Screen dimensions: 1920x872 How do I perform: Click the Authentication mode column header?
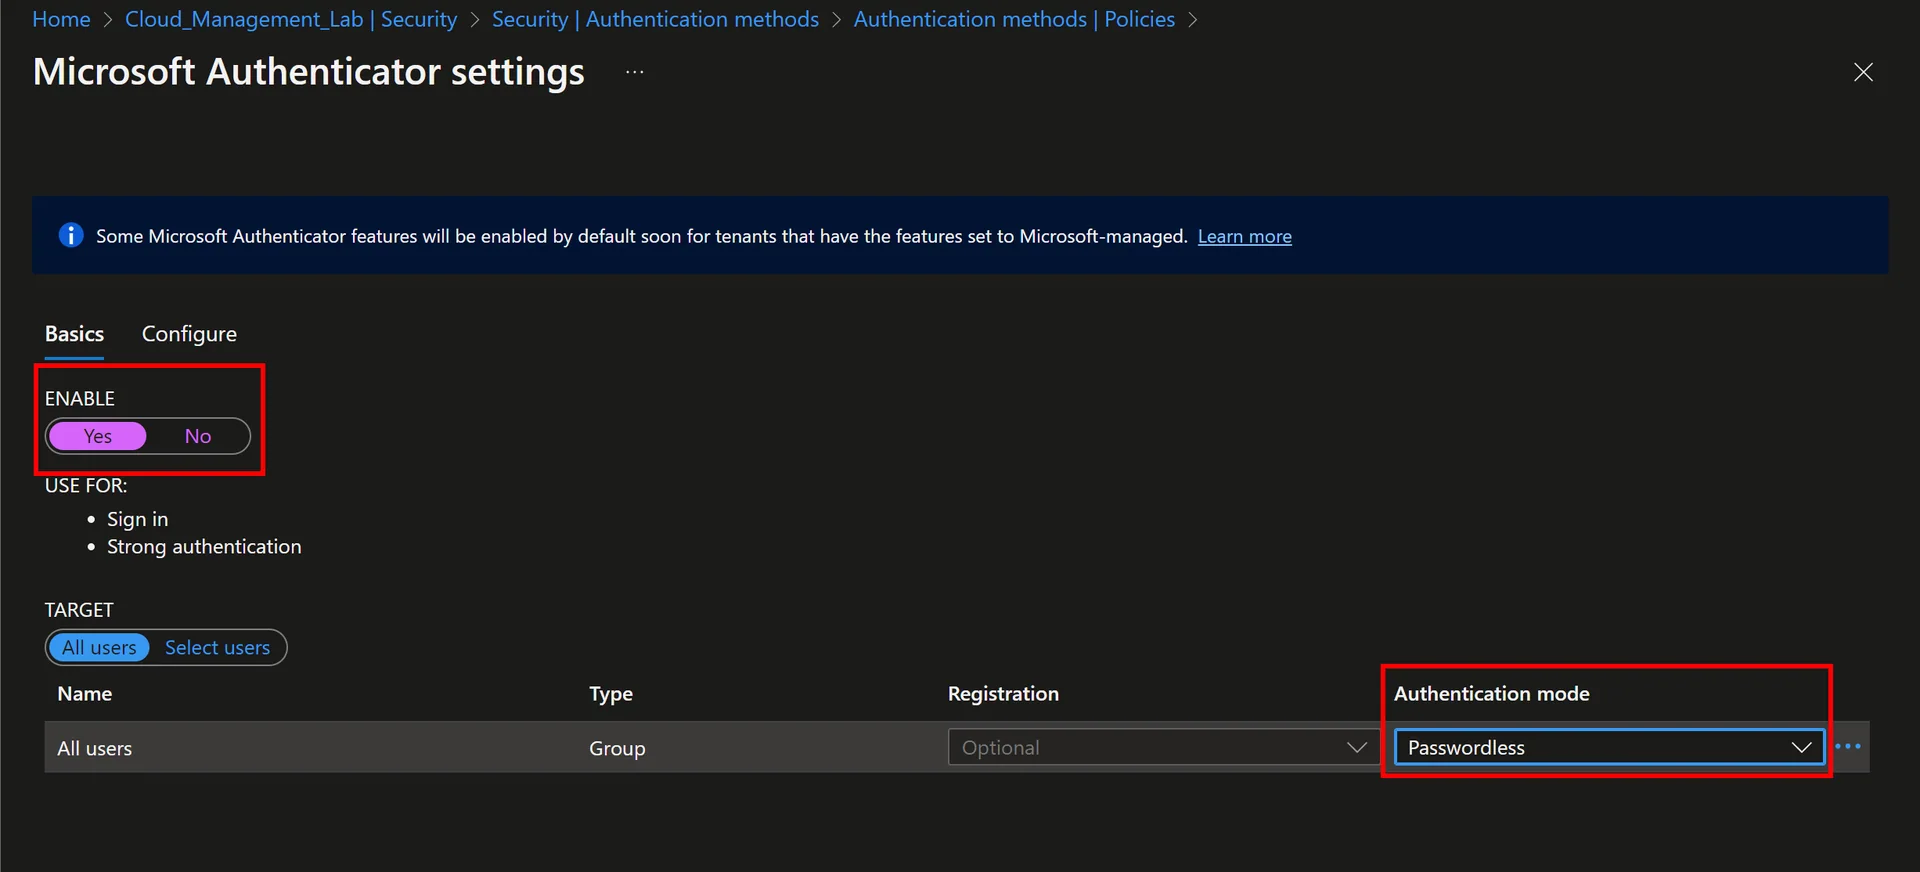pos(1491,693)
